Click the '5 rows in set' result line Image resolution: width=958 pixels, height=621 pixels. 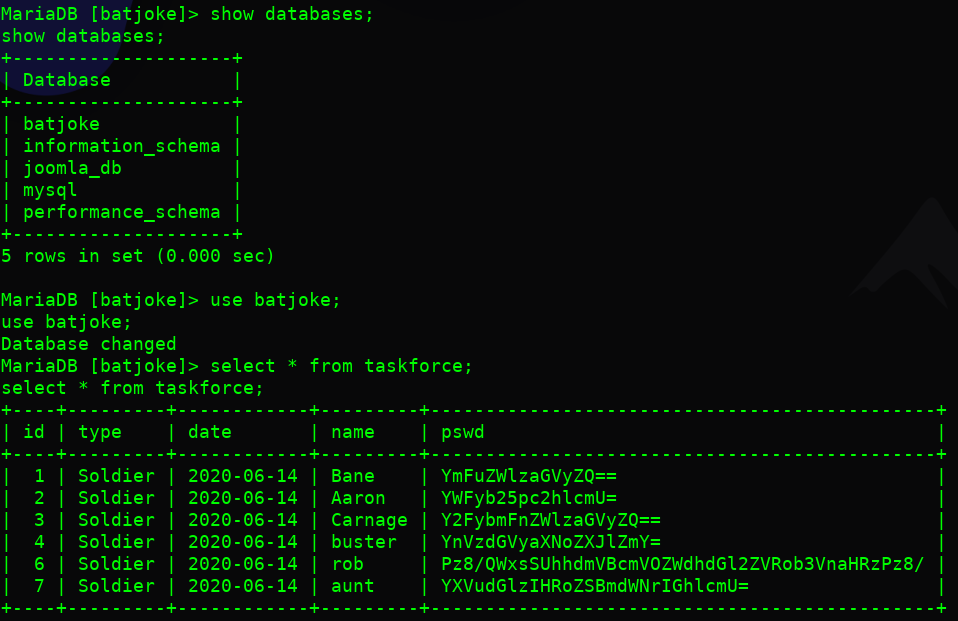pos(138,256)
